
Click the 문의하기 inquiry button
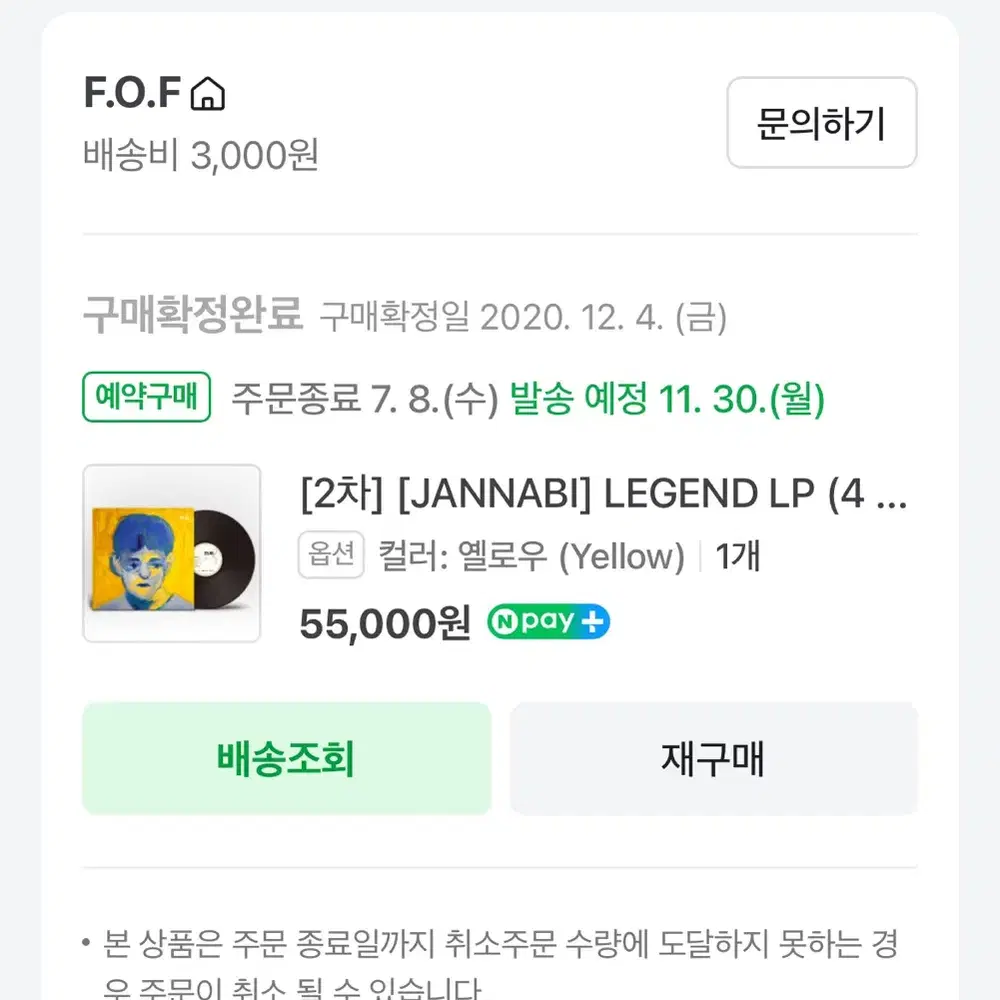[821, 122]
